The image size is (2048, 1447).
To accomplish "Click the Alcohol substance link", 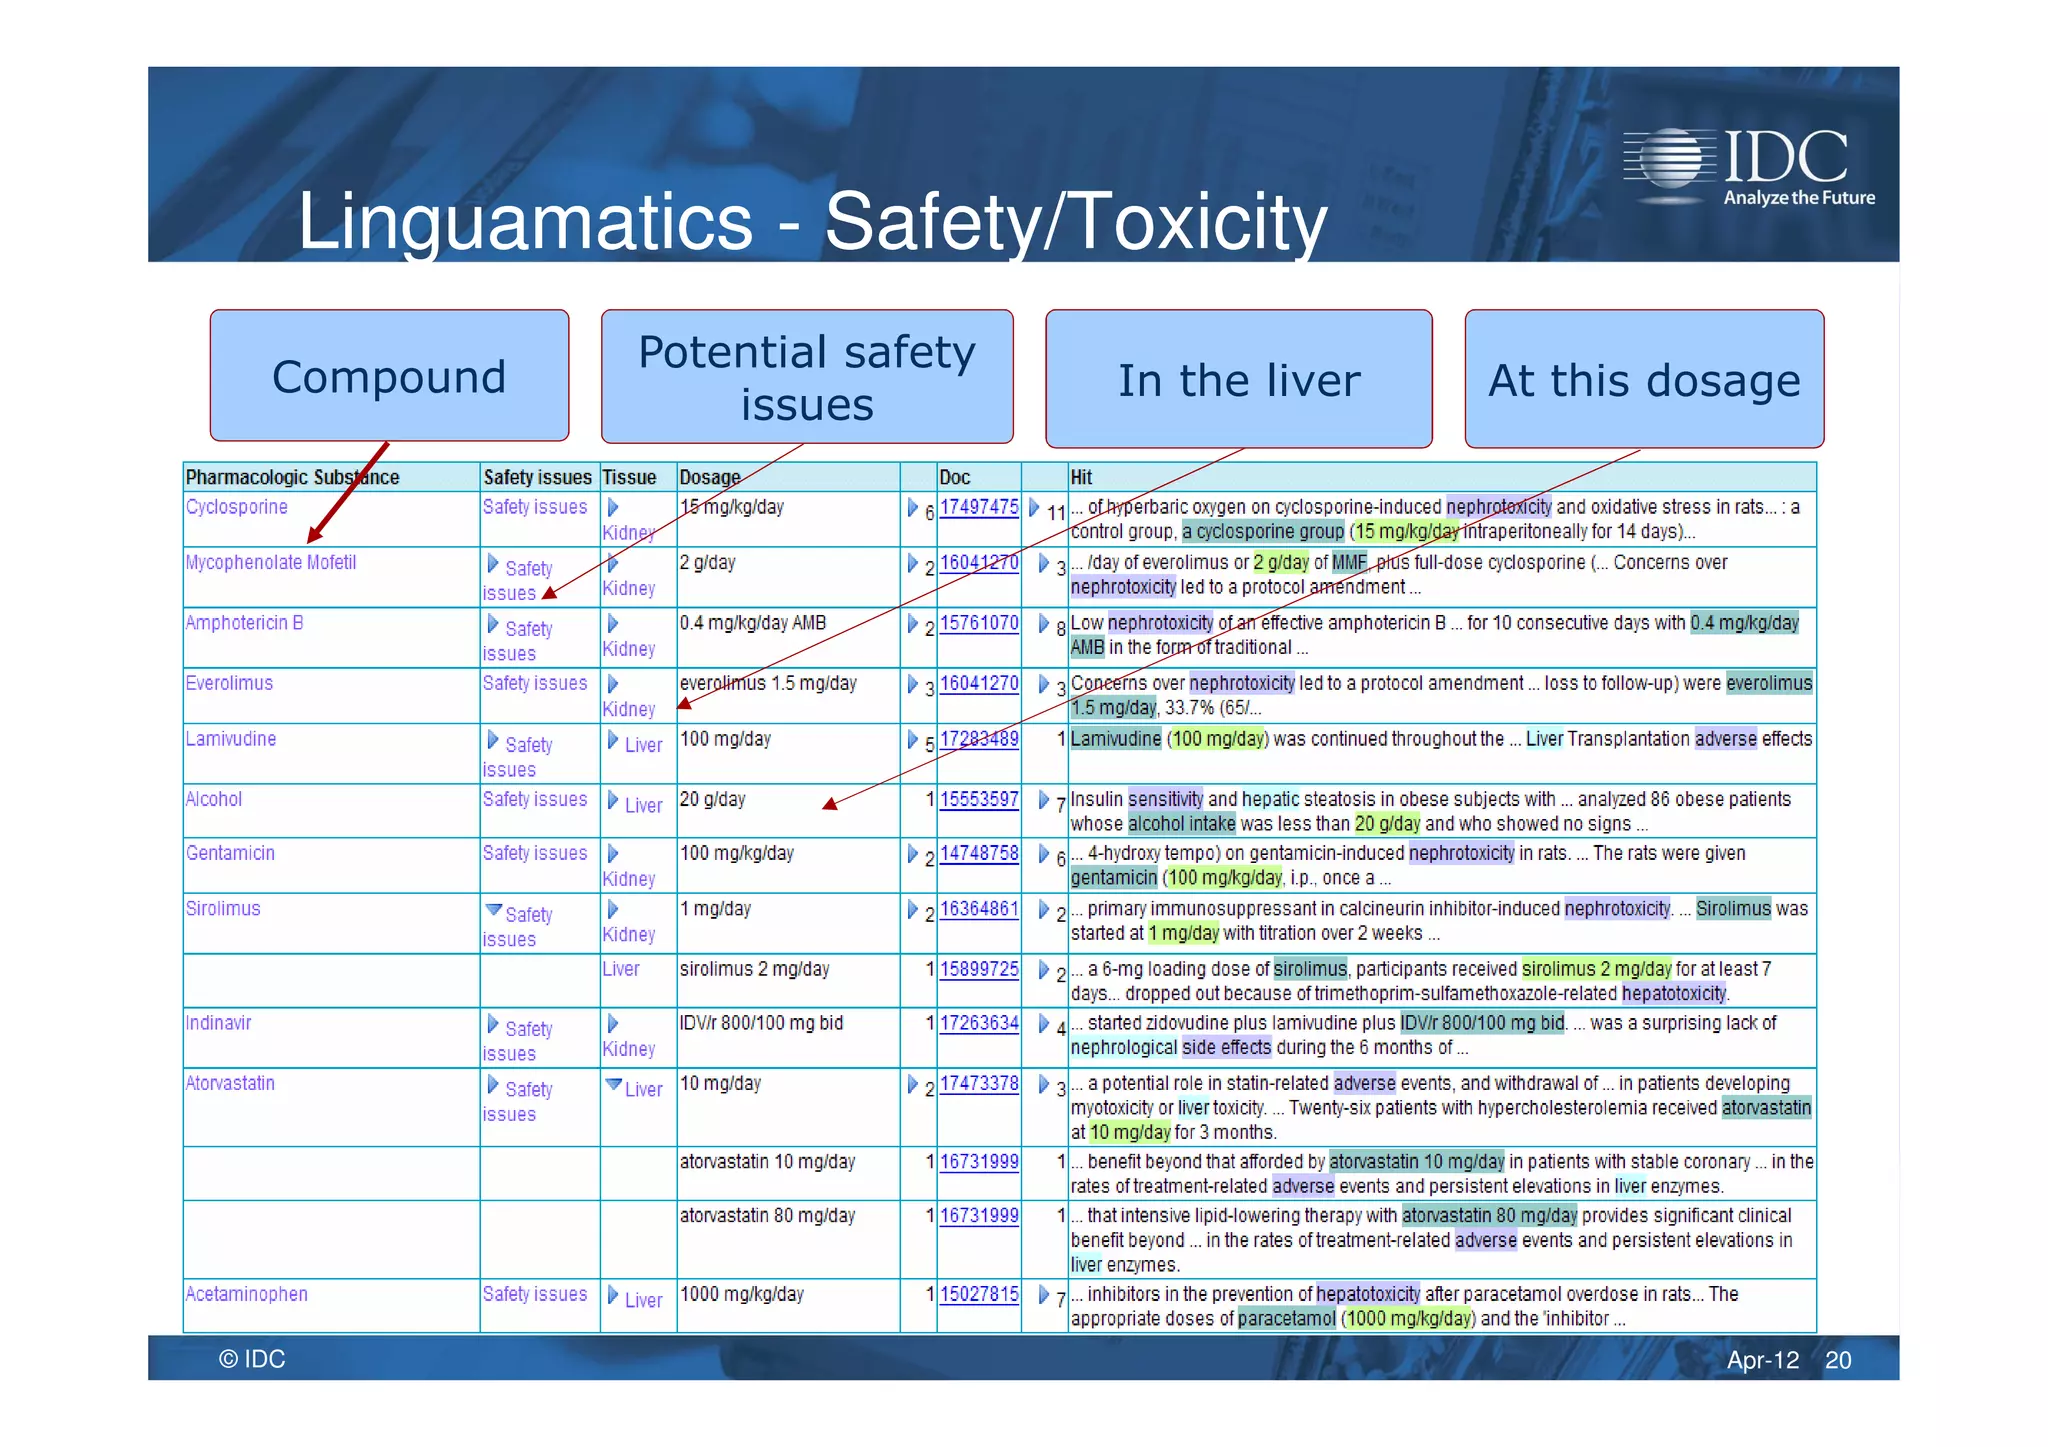I will (x=214, y=799).
